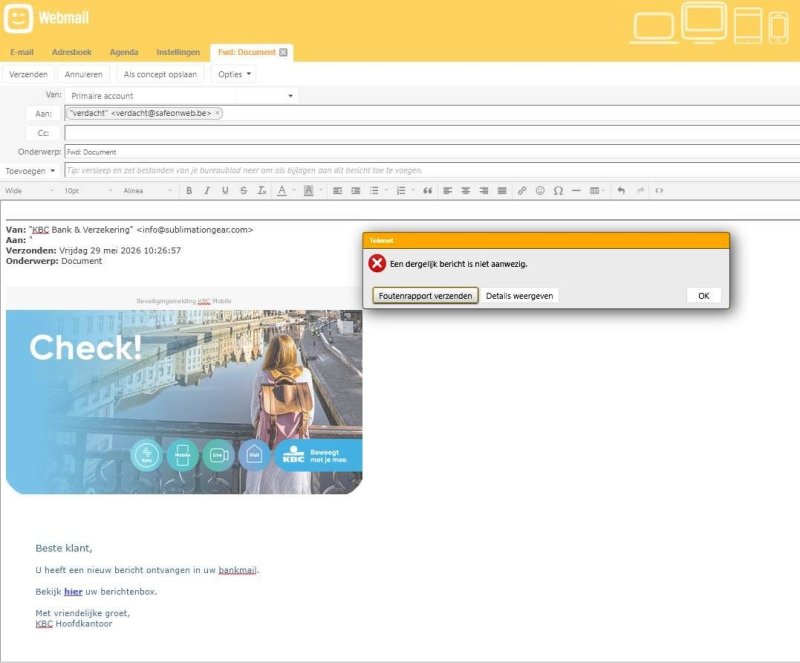Click the Aan recipient button
The image size is (800, 663).
43,114
